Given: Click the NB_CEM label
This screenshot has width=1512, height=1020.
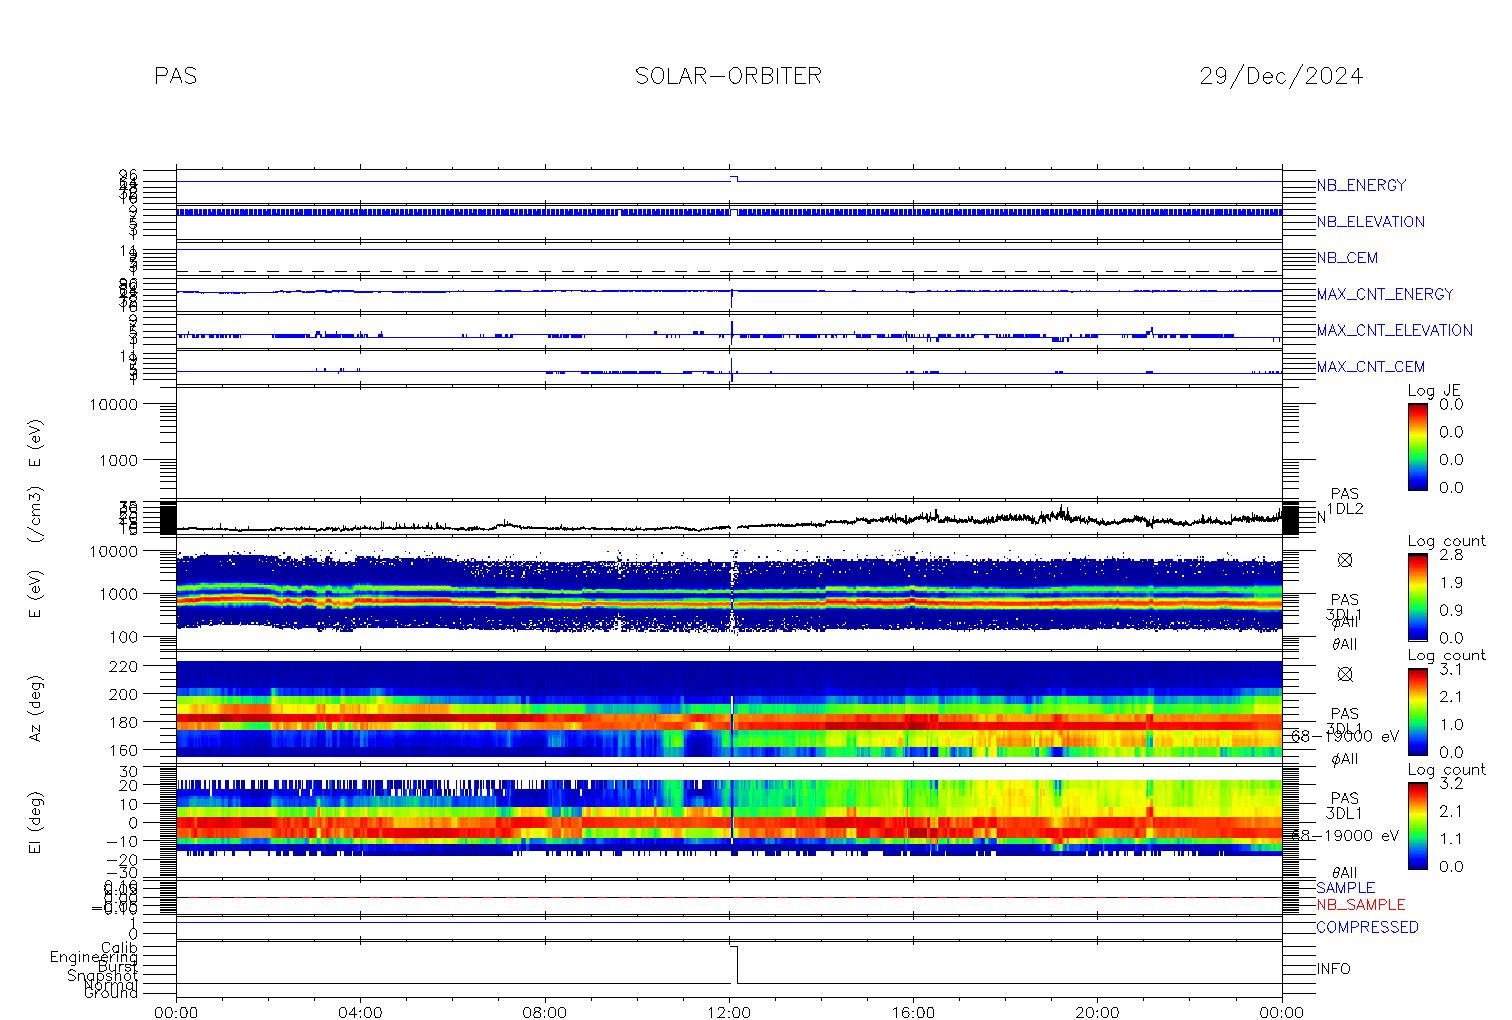Looking at the screenshot, I should tap(1347, 258).
